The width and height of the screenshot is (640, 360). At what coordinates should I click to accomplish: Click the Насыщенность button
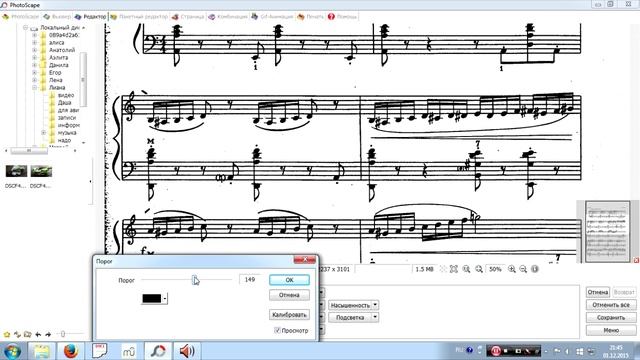350,305
